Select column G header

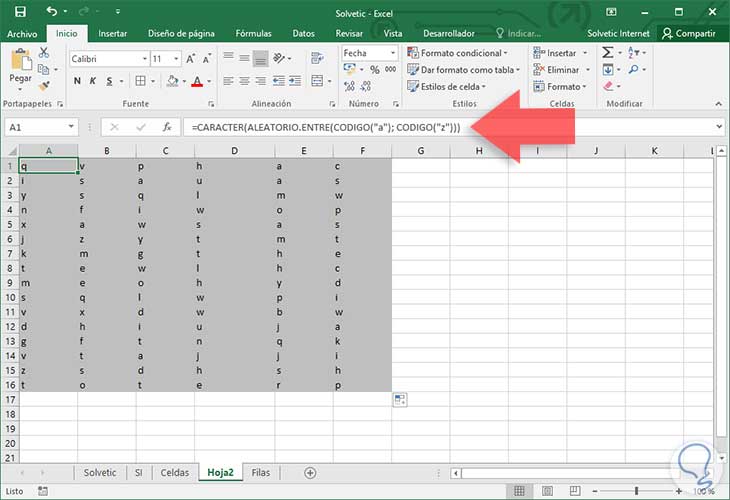(420, 150)
